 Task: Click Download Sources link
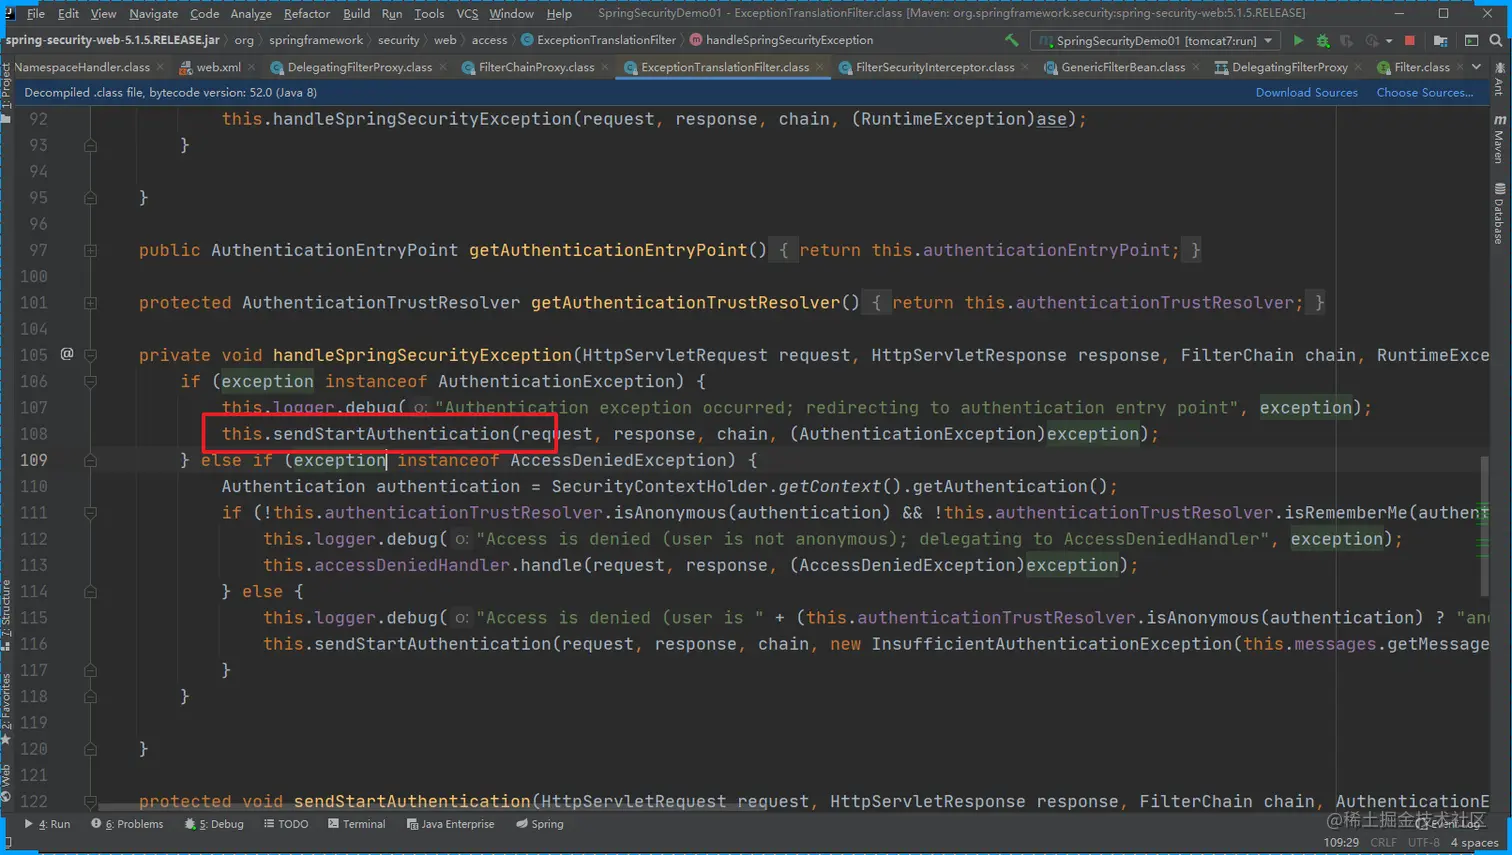coord(1306,92)
